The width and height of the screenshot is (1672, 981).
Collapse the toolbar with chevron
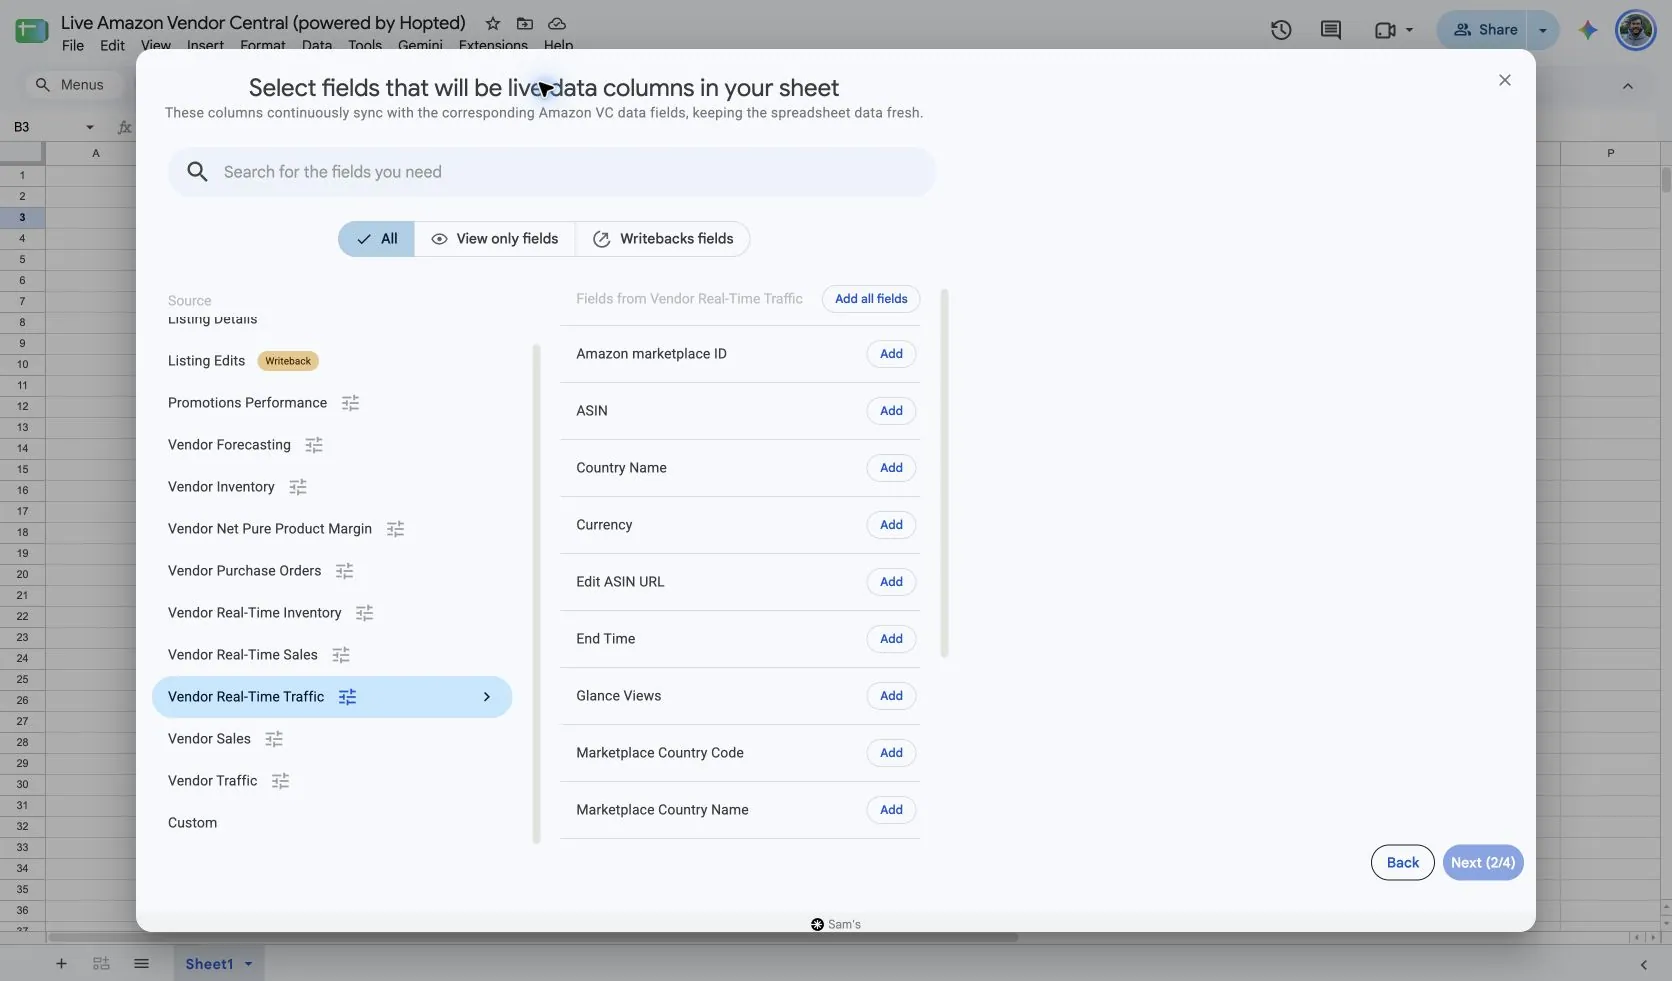pos(1628,86)
